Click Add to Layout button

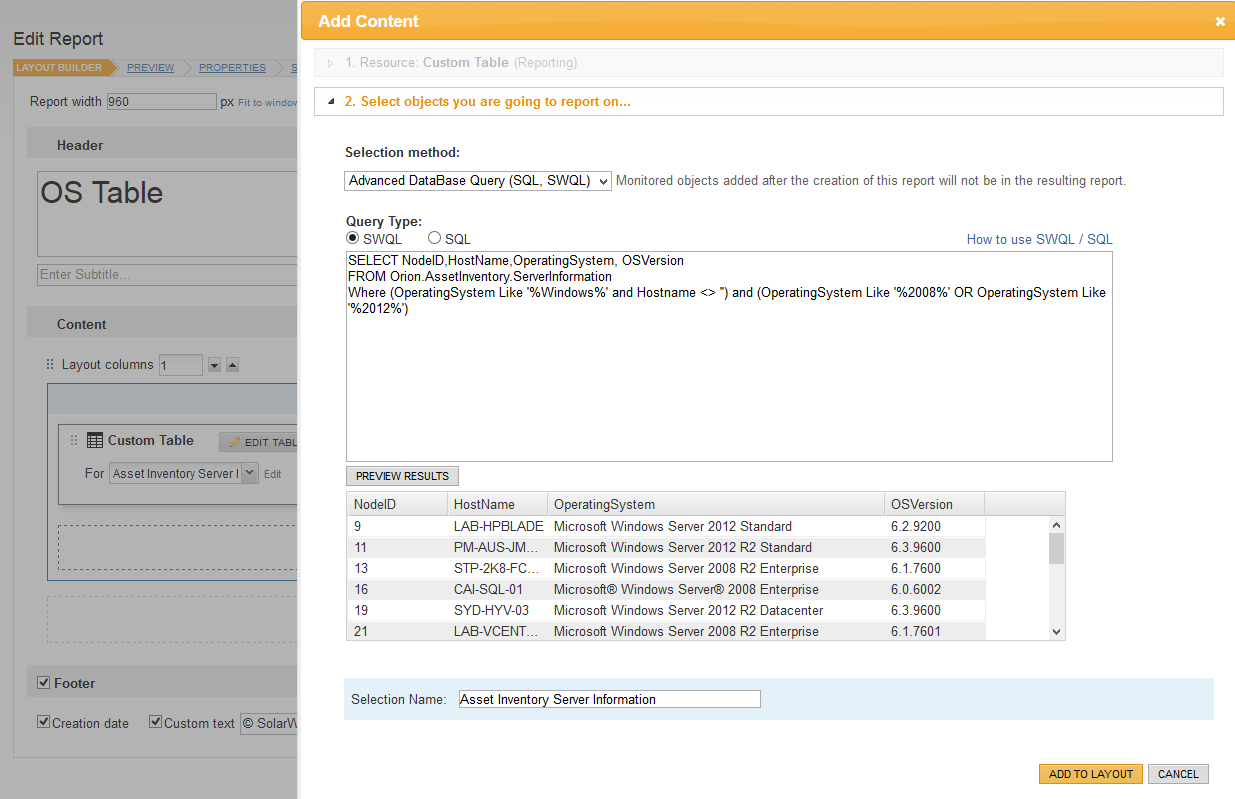(x=1090, y=774)
